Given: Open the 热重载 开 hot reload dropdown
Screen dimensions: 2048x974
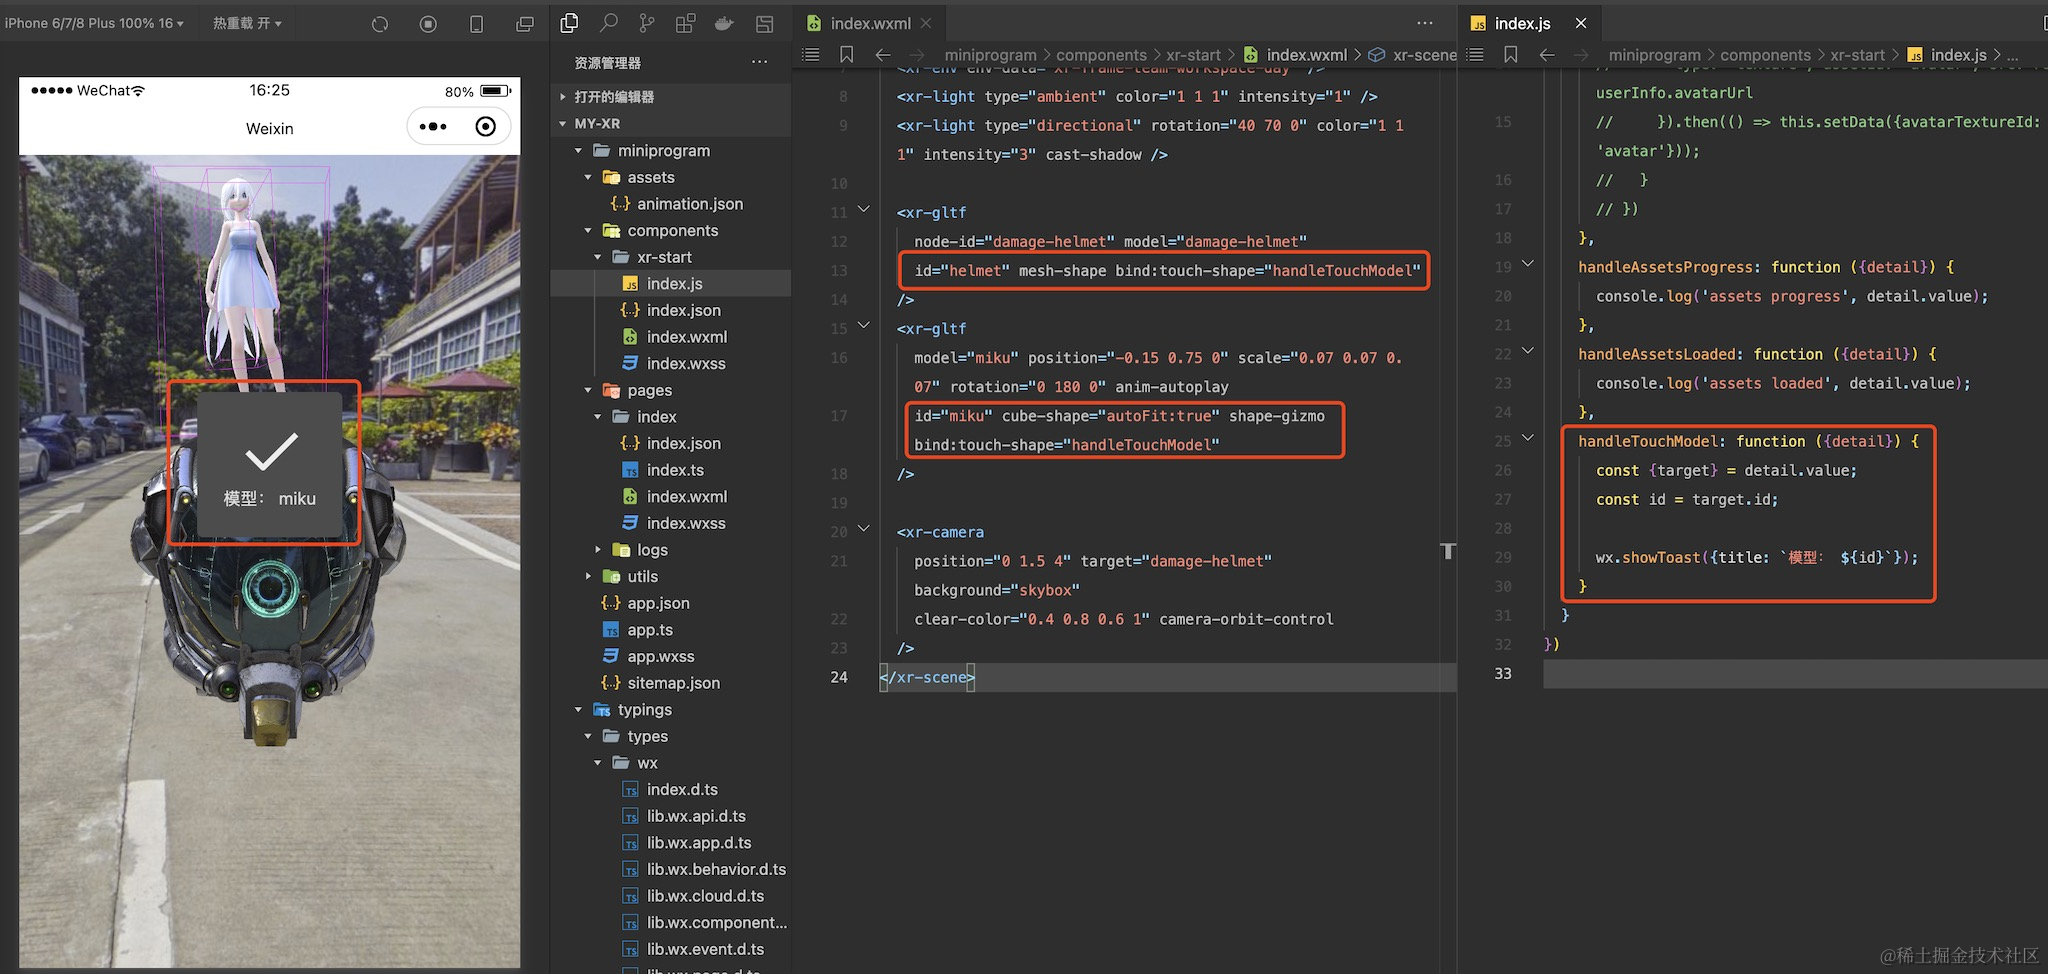Looking at the screenshot, I should pyautogui.click(x=247, y=23).
